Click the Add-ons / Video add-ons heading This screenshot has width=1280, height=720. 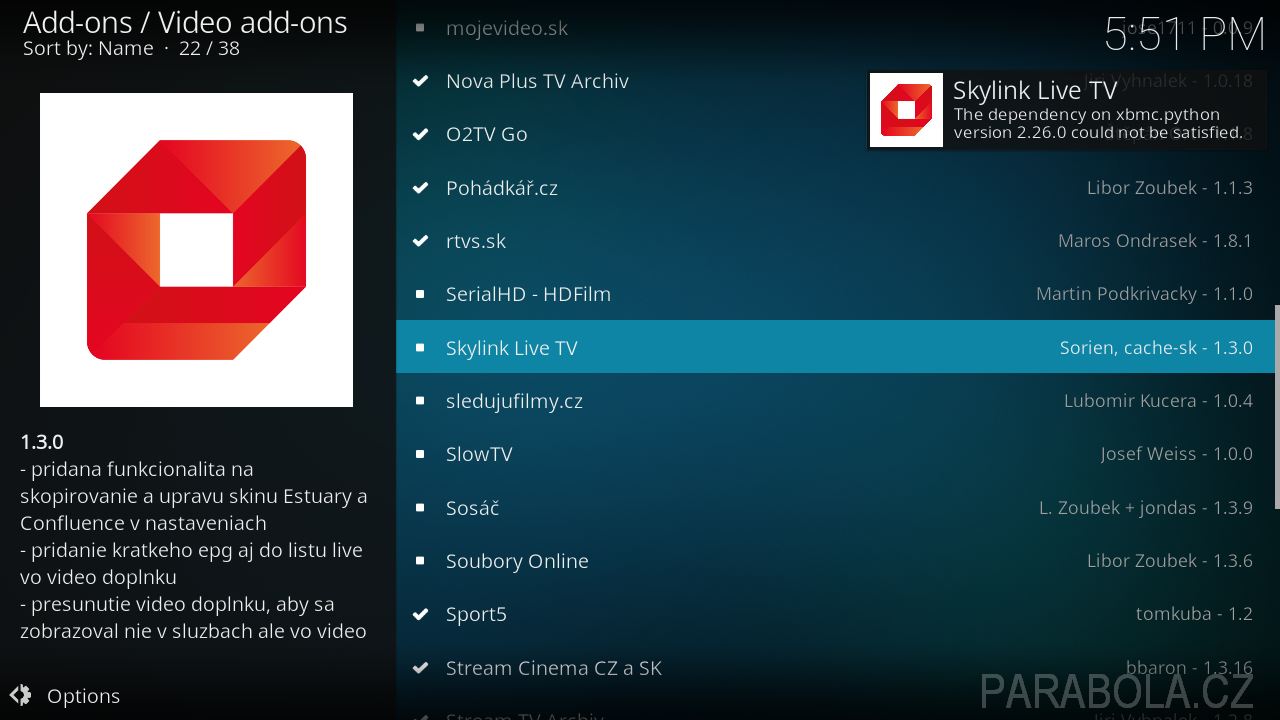pyautogui.click(x=185, y=22)
